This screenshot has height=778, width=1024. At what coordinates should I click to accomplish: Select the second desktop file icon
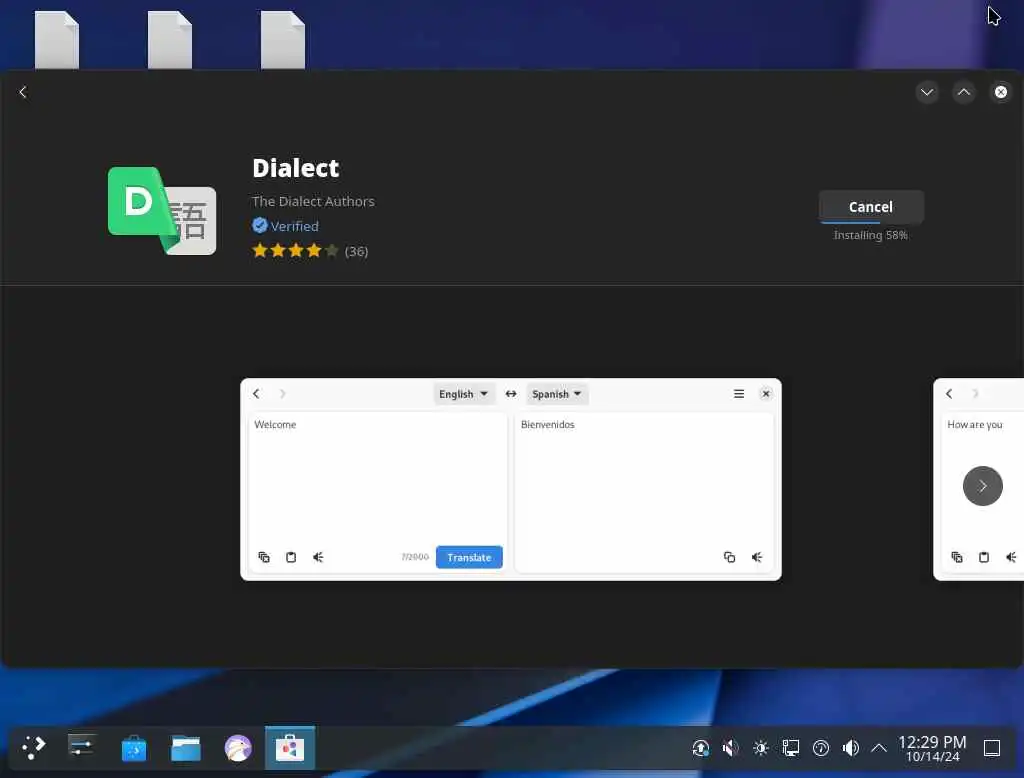(x=170, y=40)
